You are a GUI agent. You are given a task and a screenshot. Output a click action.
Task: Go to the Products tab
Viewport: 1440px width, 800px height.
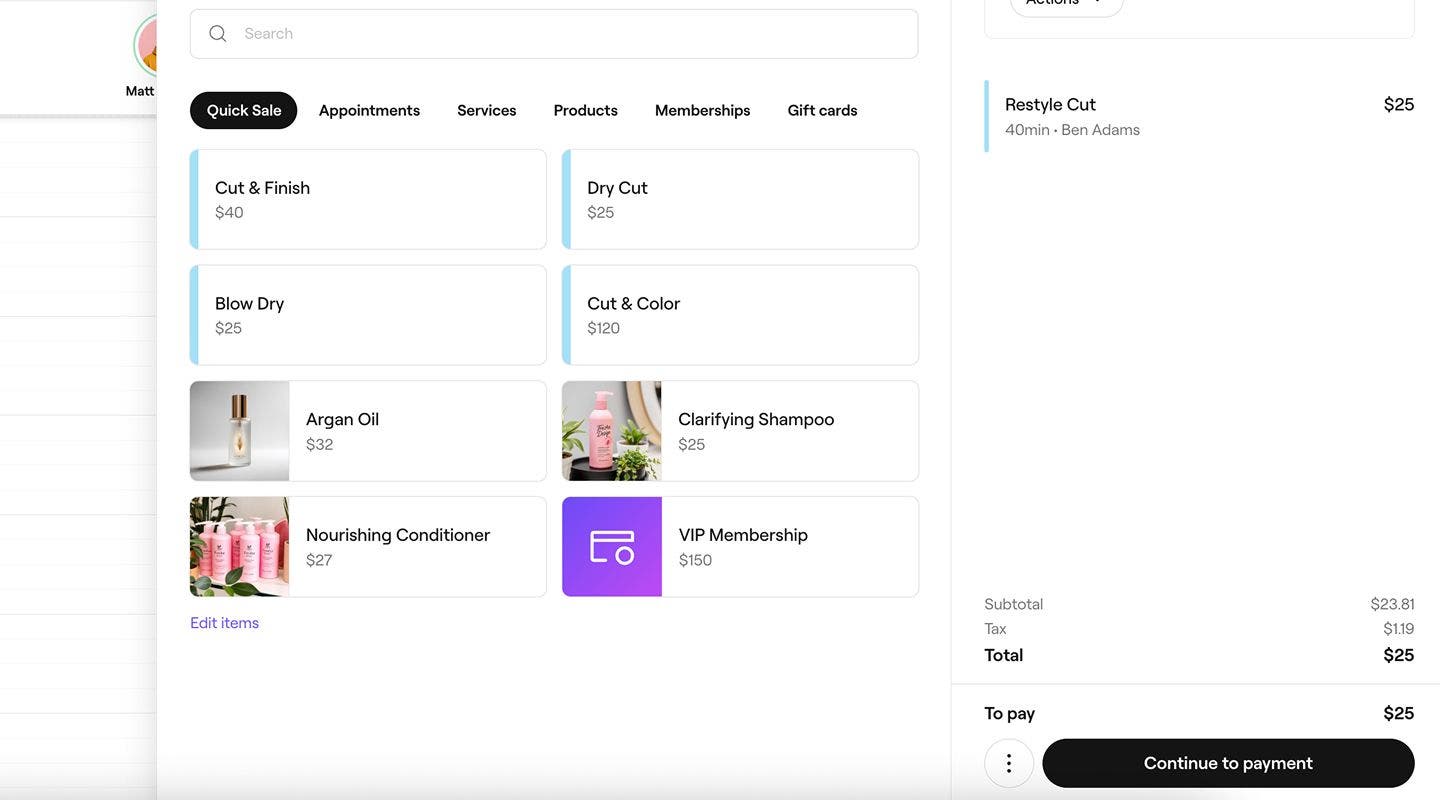click(x=585, y=111)
